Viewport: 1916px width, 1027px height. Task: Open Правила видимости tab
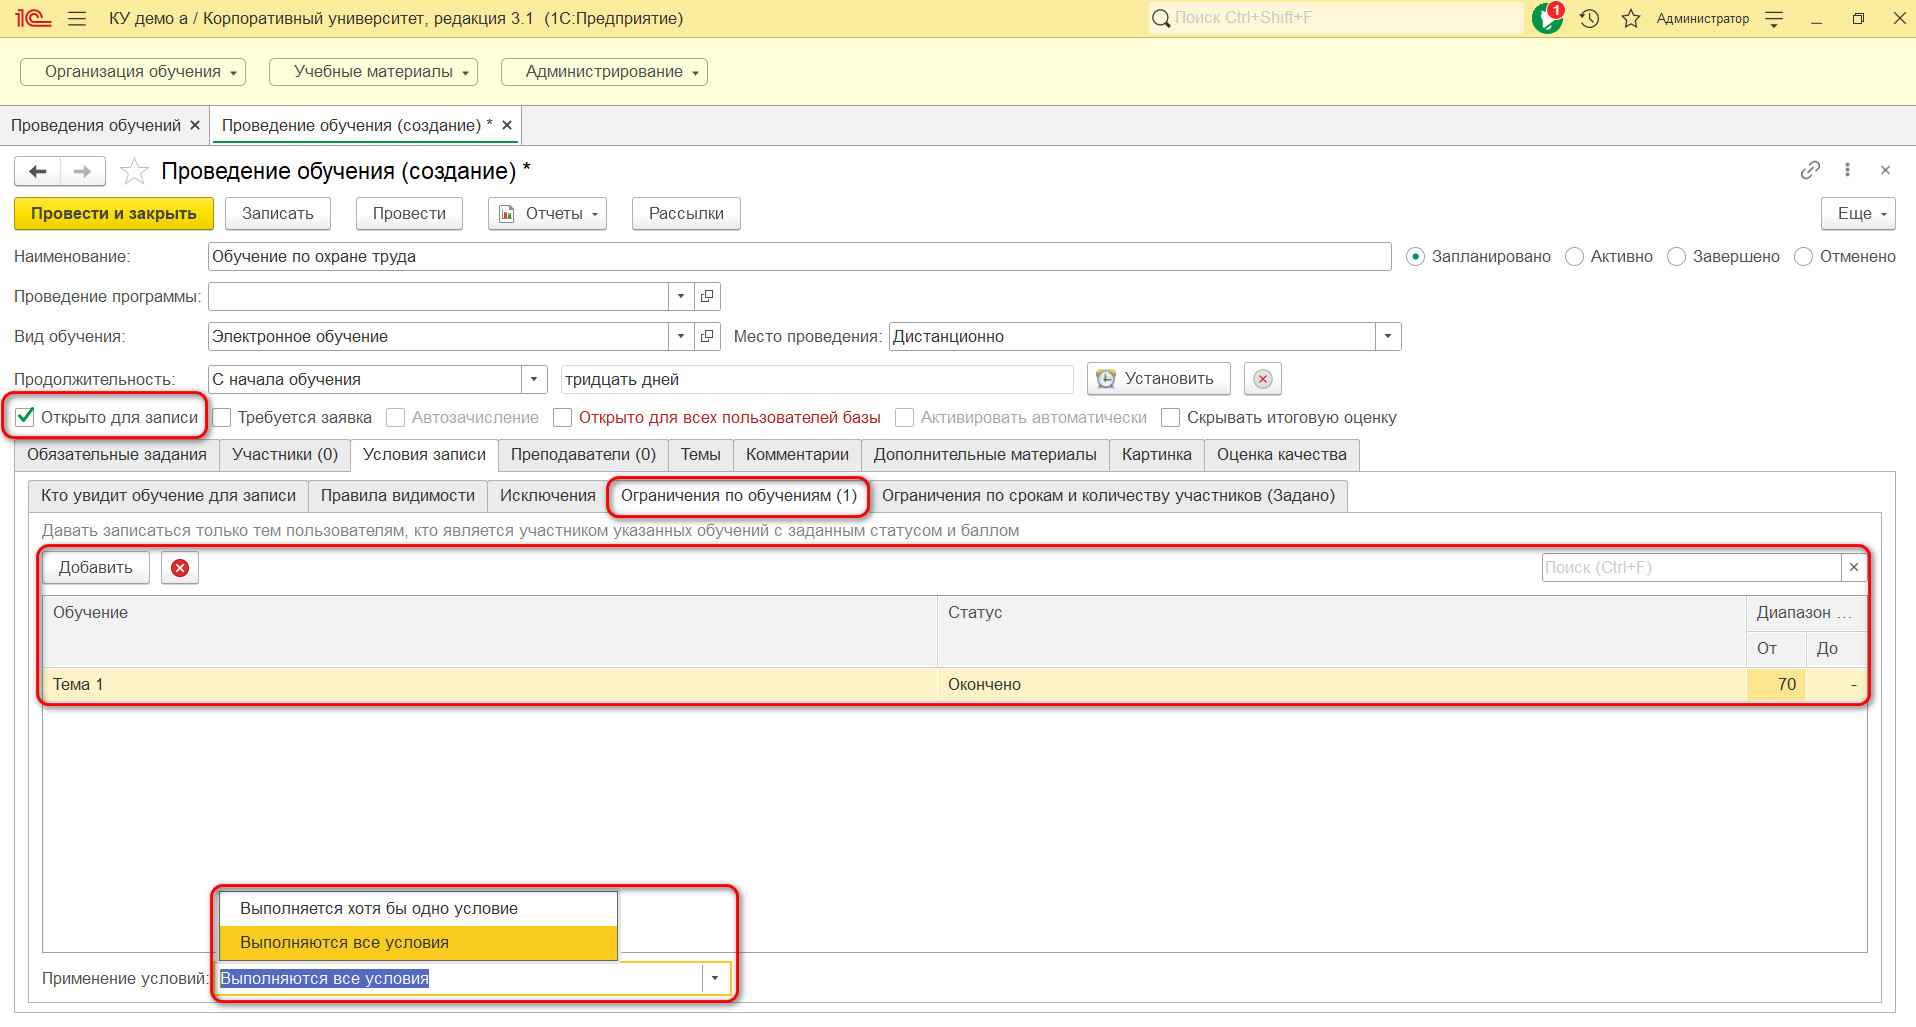click(x=398, y=496)
